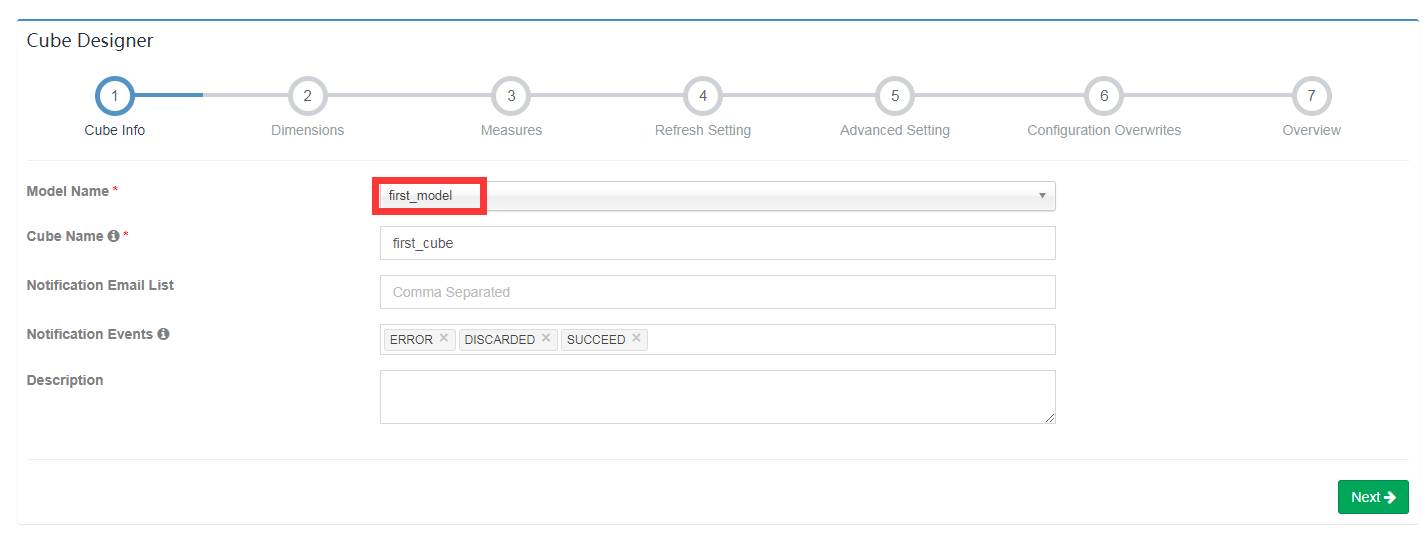Click the Description field label
This screenshot has width=1428, height=538.
click(x=65, y=380)
